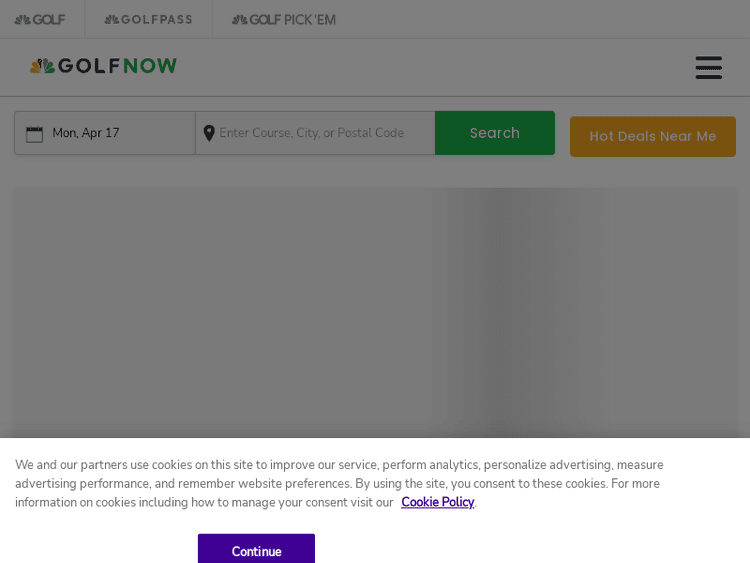The height and width of the screenshot is (563, 750).
Task: Click the calendar icon in date field
Action: coord(34,134)
